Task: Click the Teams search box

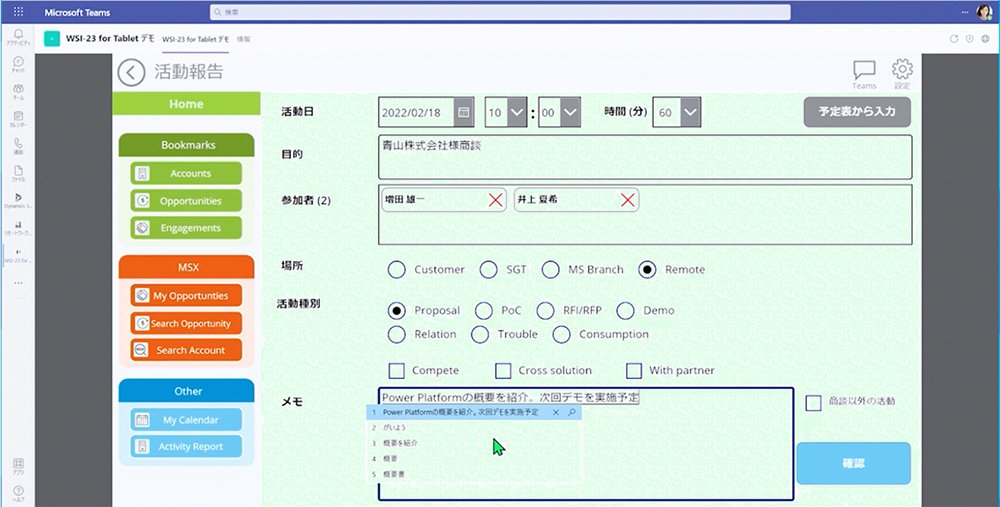Action: tap(500, 12)
